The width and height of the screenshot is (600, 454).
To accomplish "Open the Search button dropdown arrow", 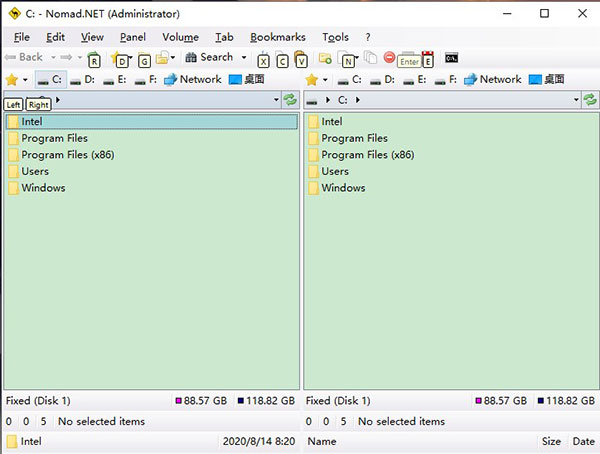I will 243,58.
